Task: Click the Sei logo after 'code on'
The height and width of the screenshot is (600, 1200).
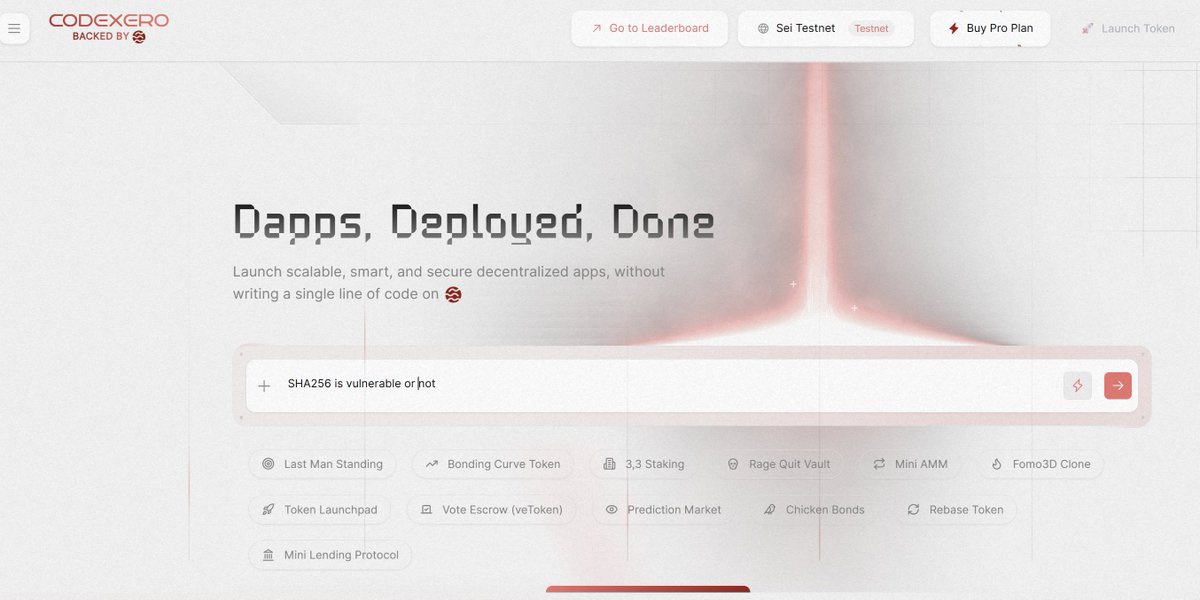Action: click(x=453, y=294)
